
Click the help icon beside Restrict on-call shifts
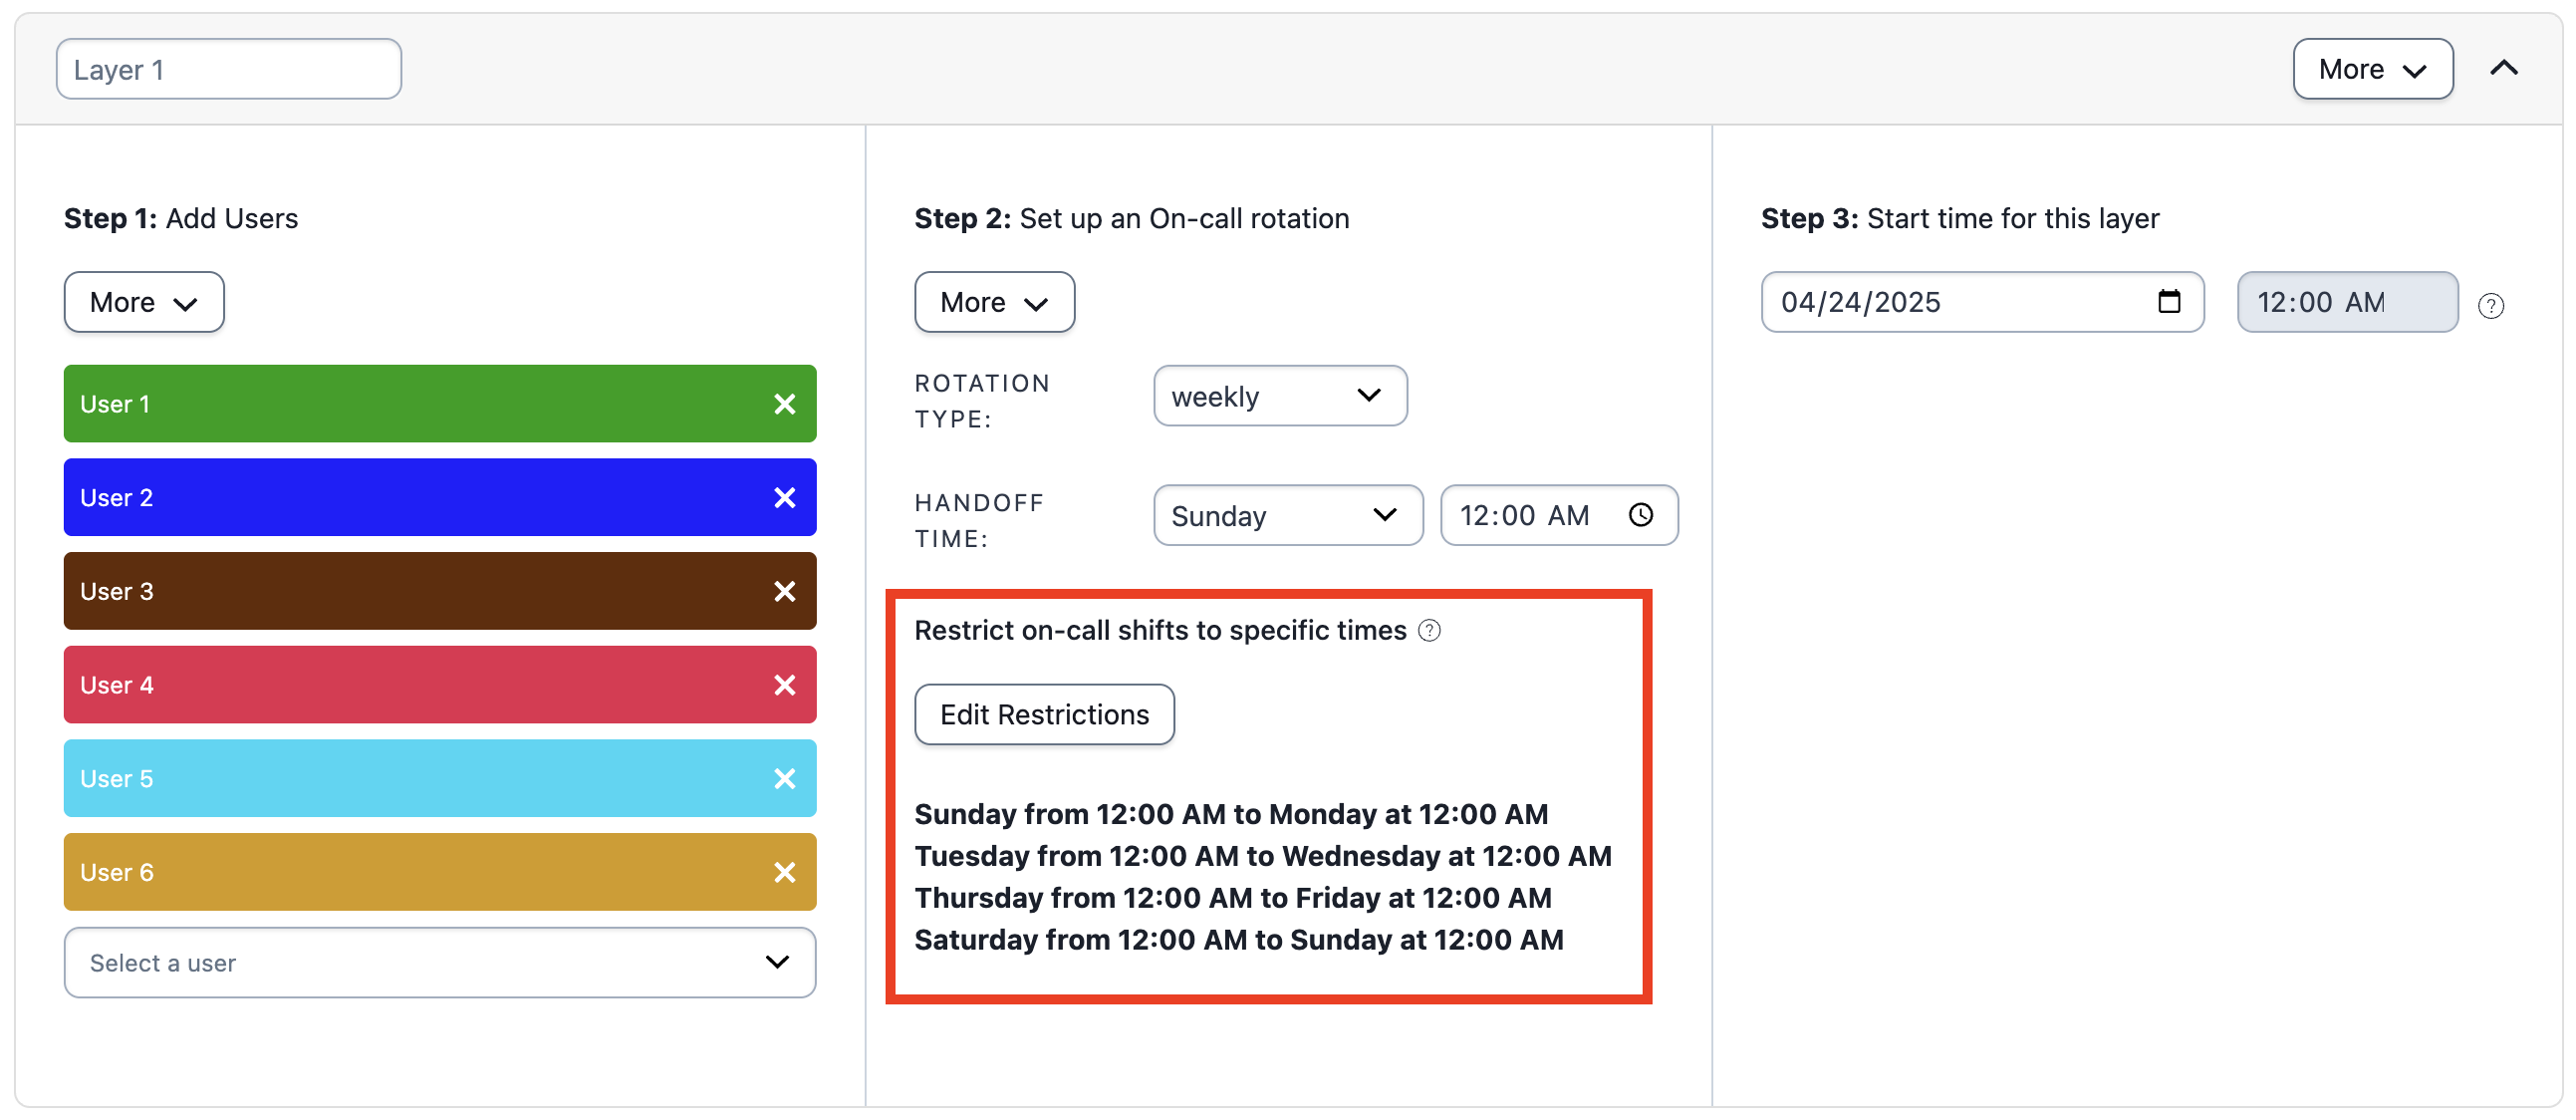(1429, 631)
